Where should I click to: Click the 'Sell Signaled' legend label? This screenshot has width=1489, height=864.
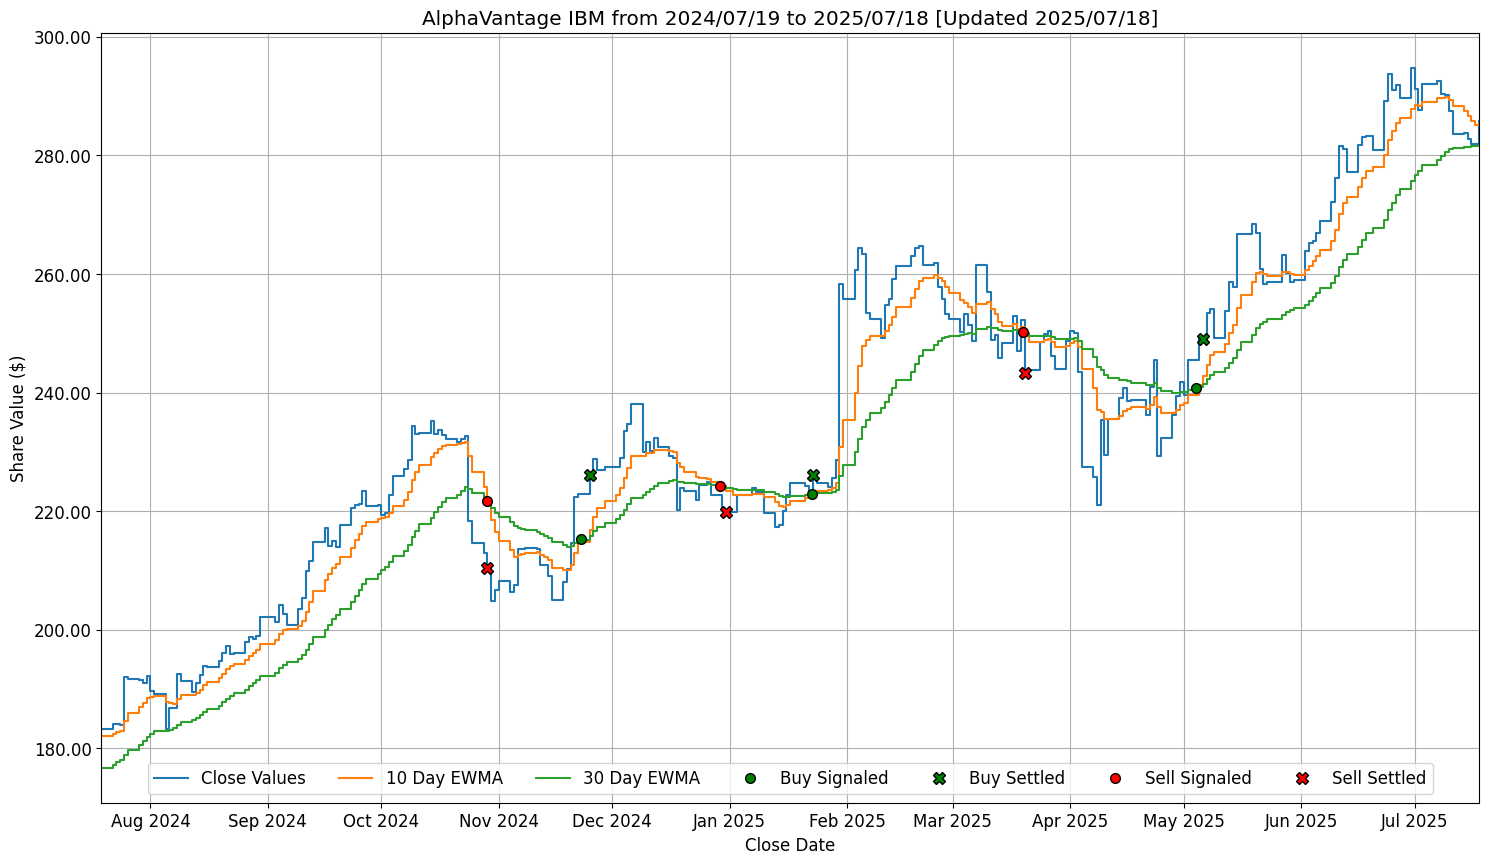1198,778
